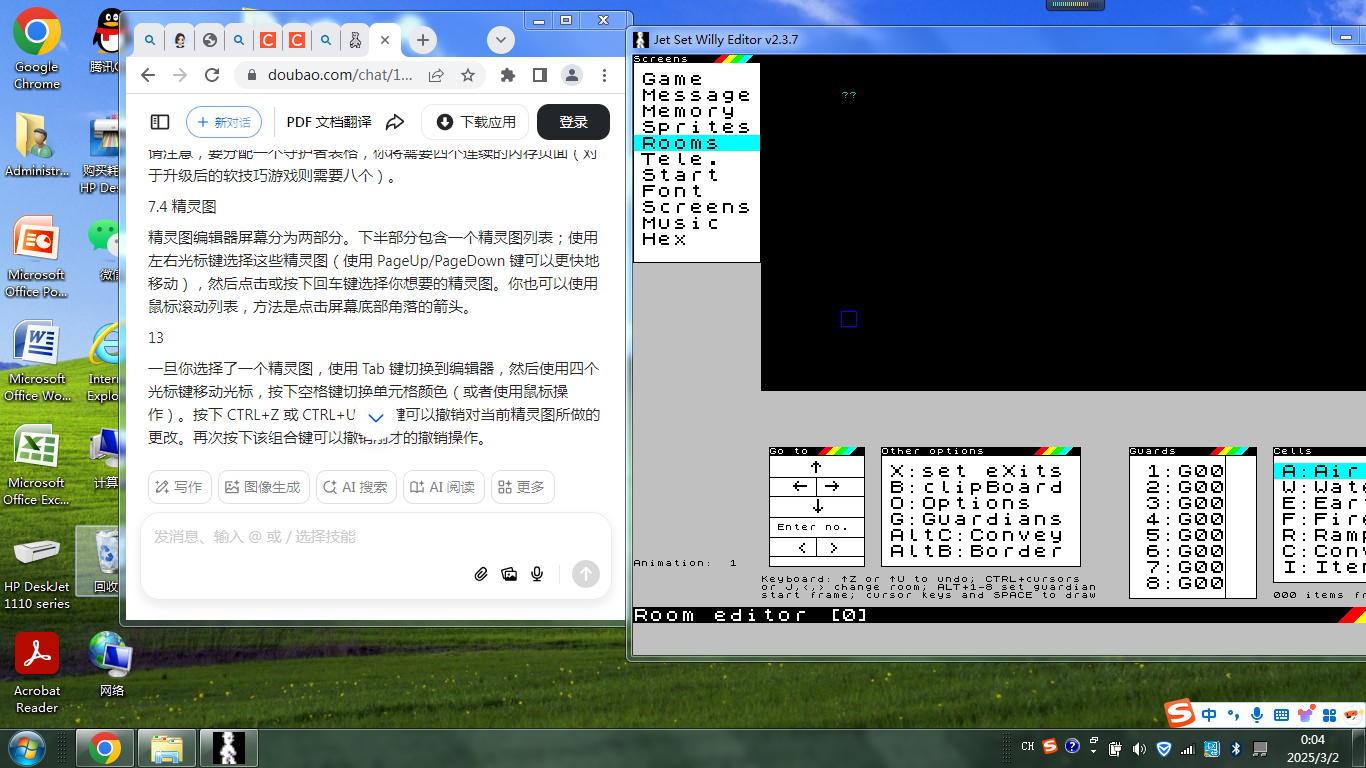This screenshot has height=768, width=1366.
Task: Bookmark this page with the star icon
Action: [468, 75]
